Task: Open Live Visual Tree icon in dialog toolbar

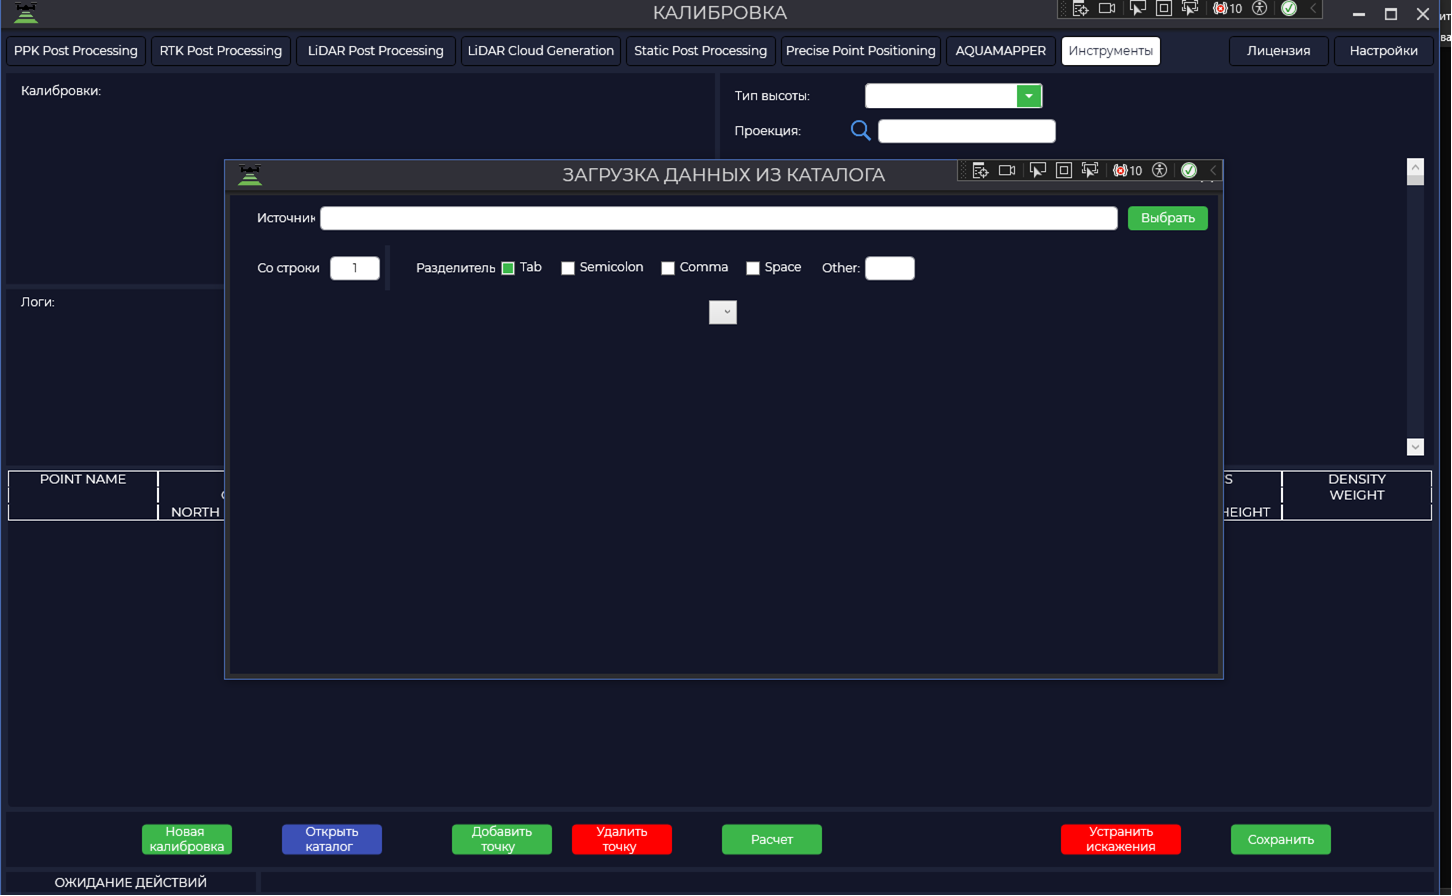Action: pos(980,171)
